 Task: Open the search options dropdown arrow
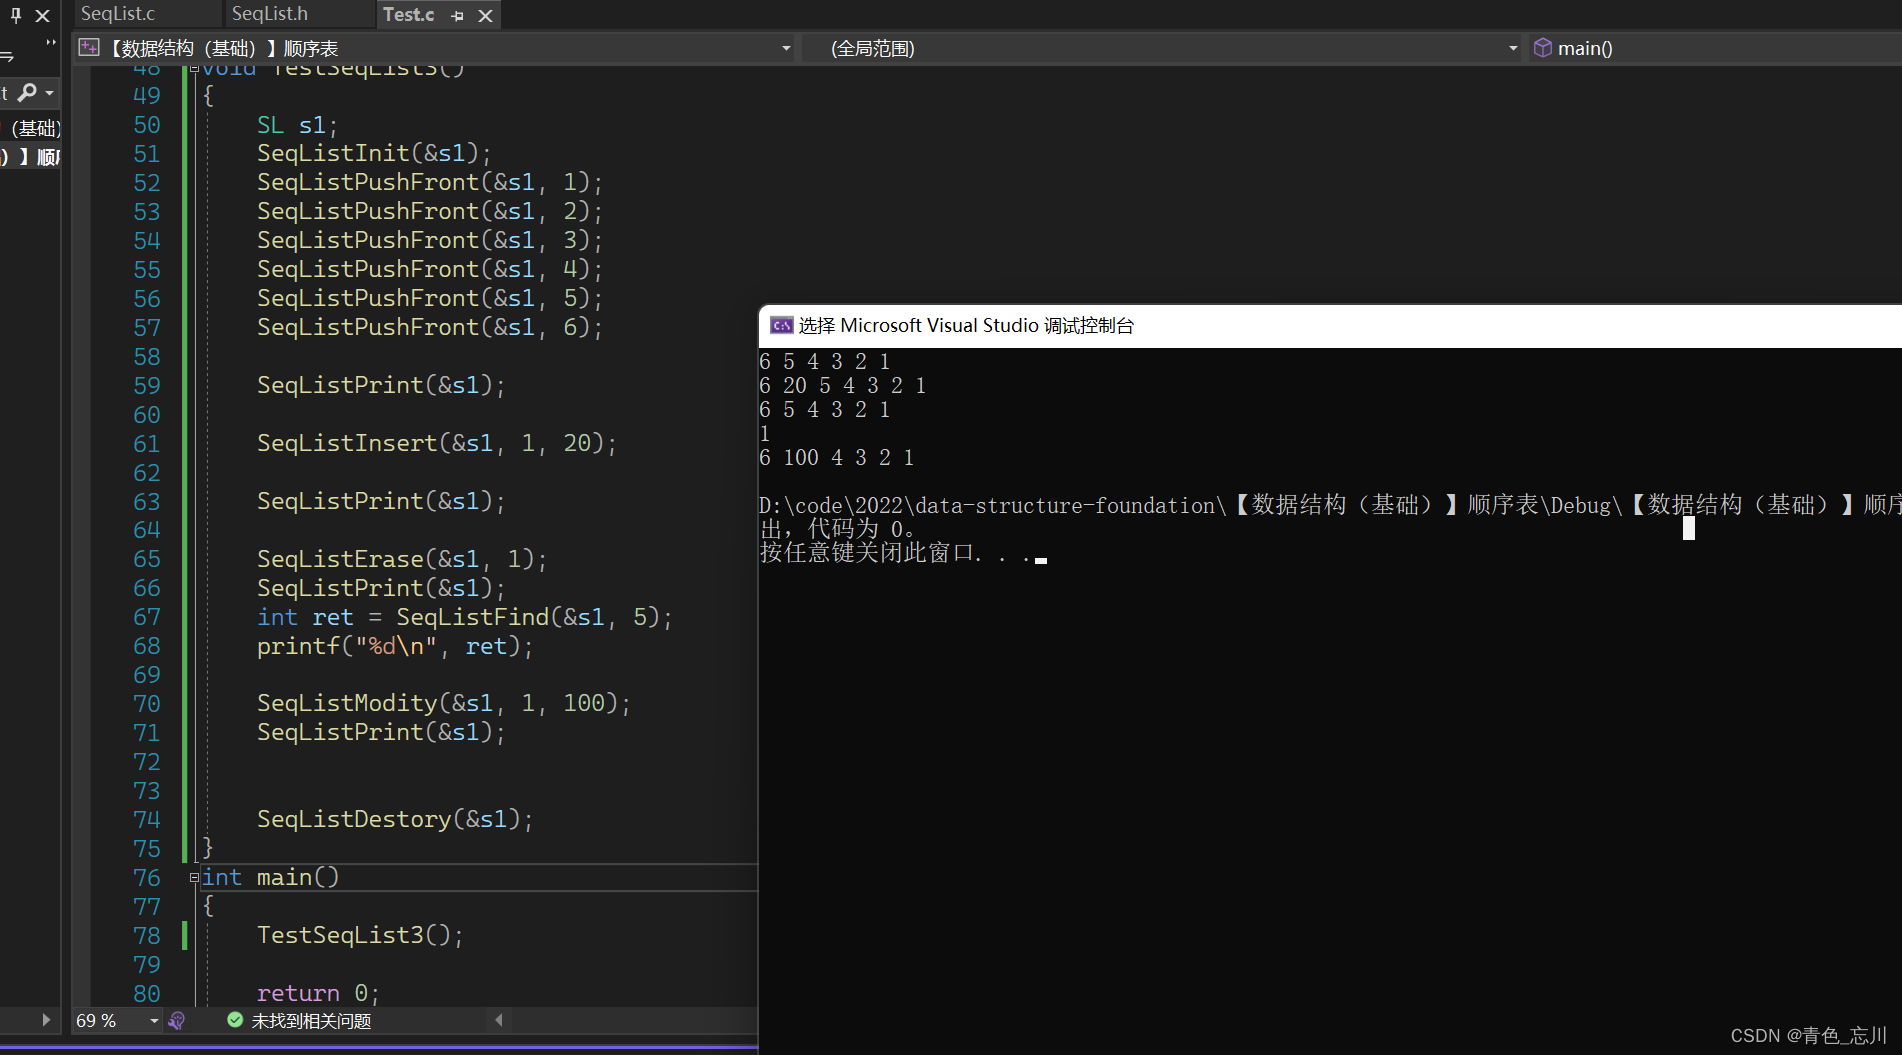(49, 93)
